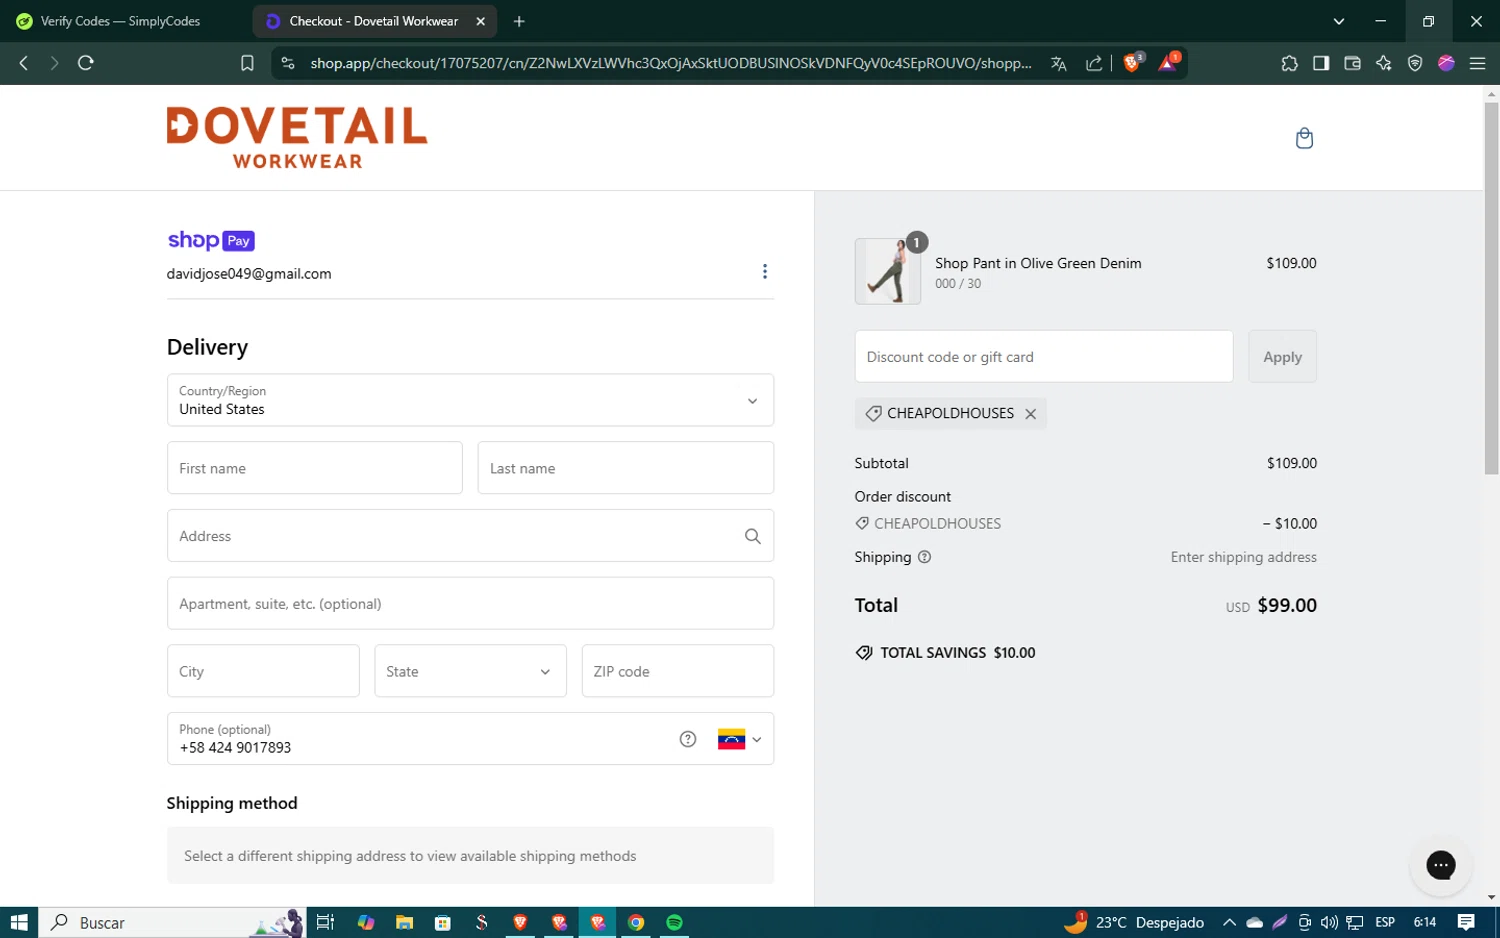Click the share page icon
Viewport: 1500px width, 938px height.
pyautogui.click(x=1094, y=63)
